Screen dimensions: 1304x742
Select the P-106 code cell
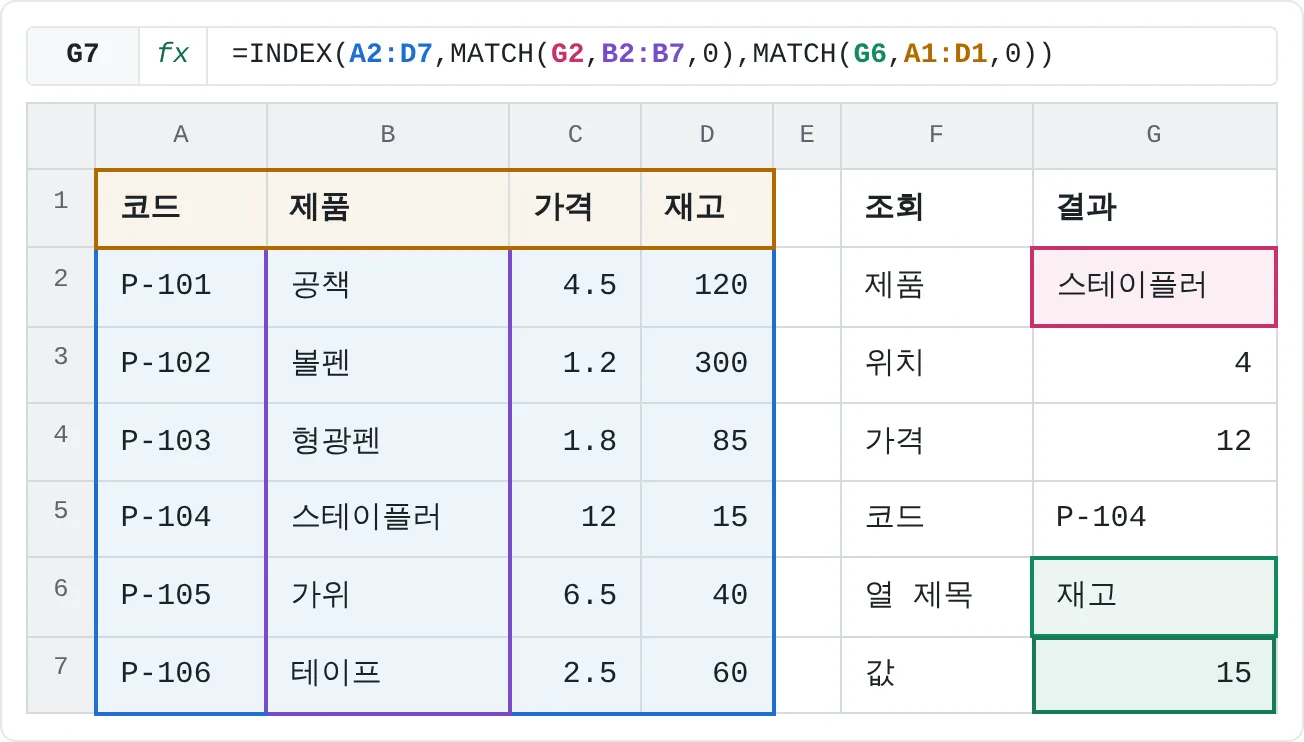pyautogui.click(x=181, y=674)
